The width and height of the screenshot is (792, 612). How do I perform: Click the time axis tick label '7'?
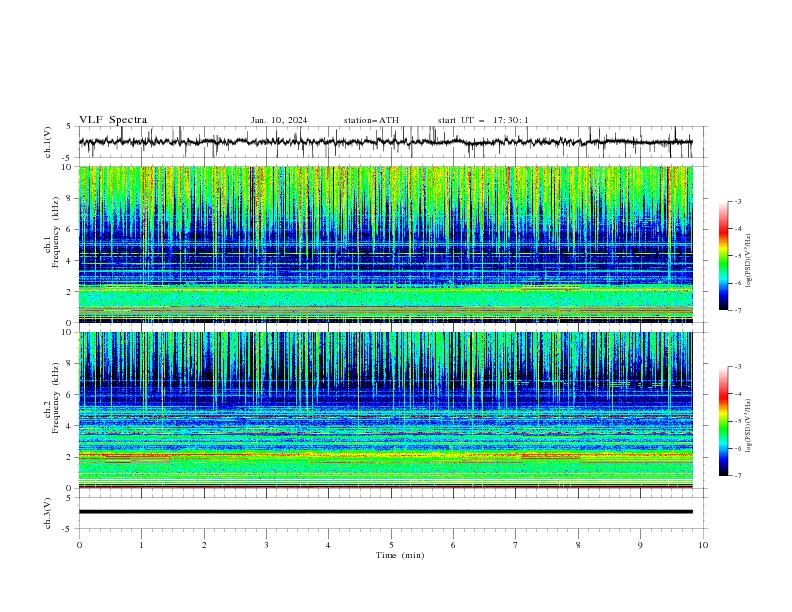516,545
